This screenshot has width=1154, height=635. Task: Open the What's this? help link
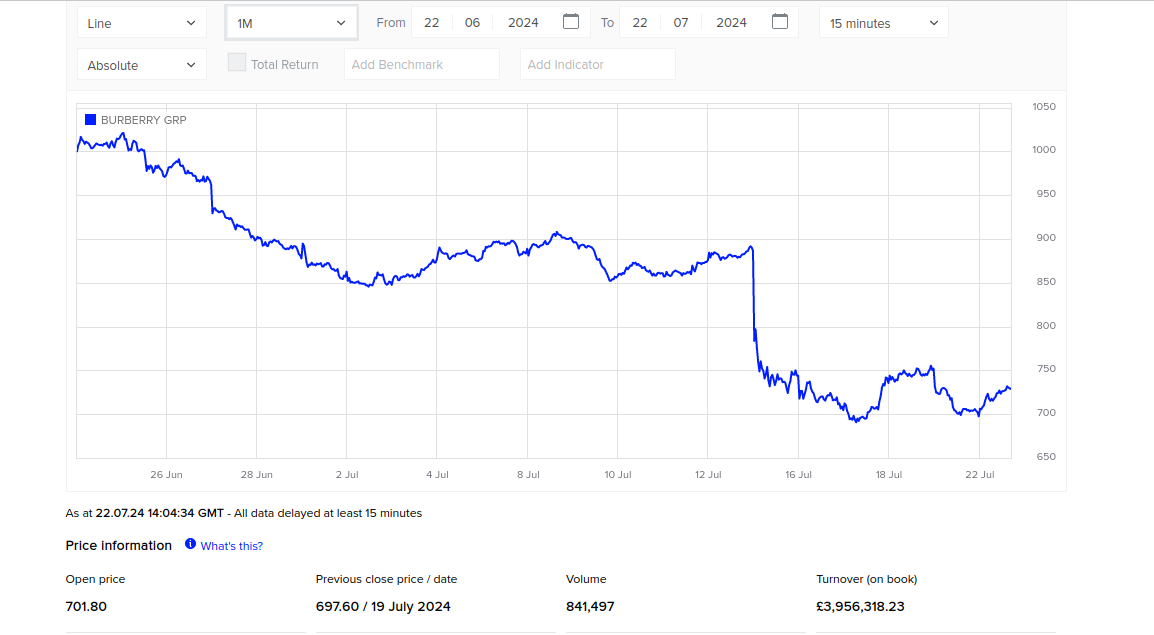point(229,545)
